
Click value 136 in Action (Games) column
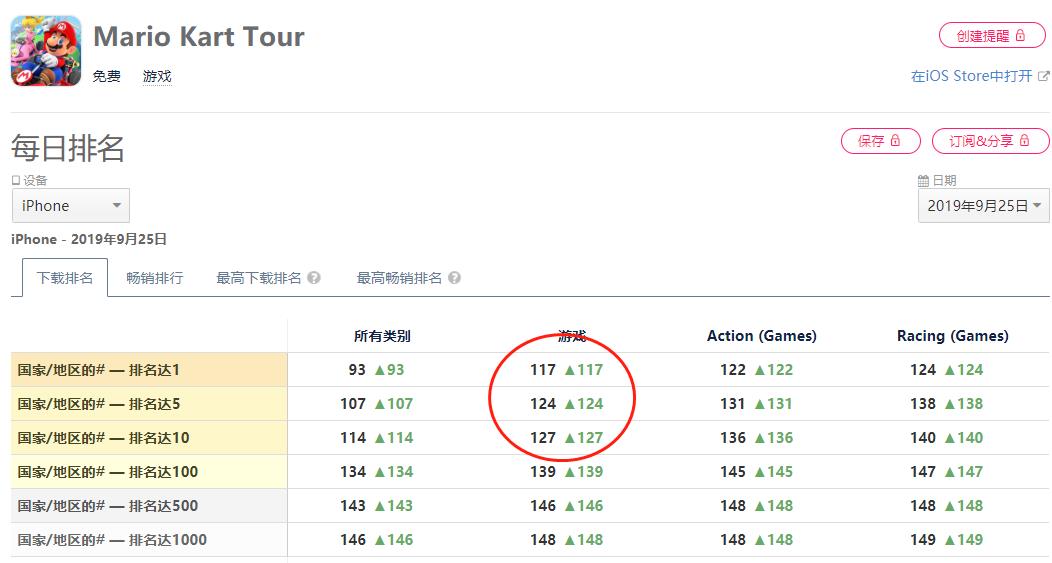733,438
